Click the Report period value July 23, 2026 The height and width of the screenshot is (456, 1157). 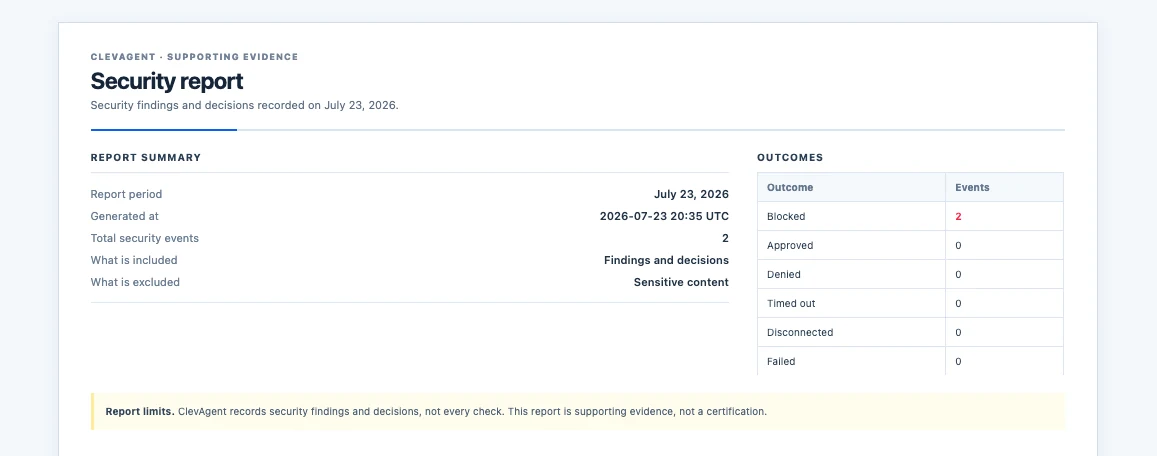click(x=691, y=194)
